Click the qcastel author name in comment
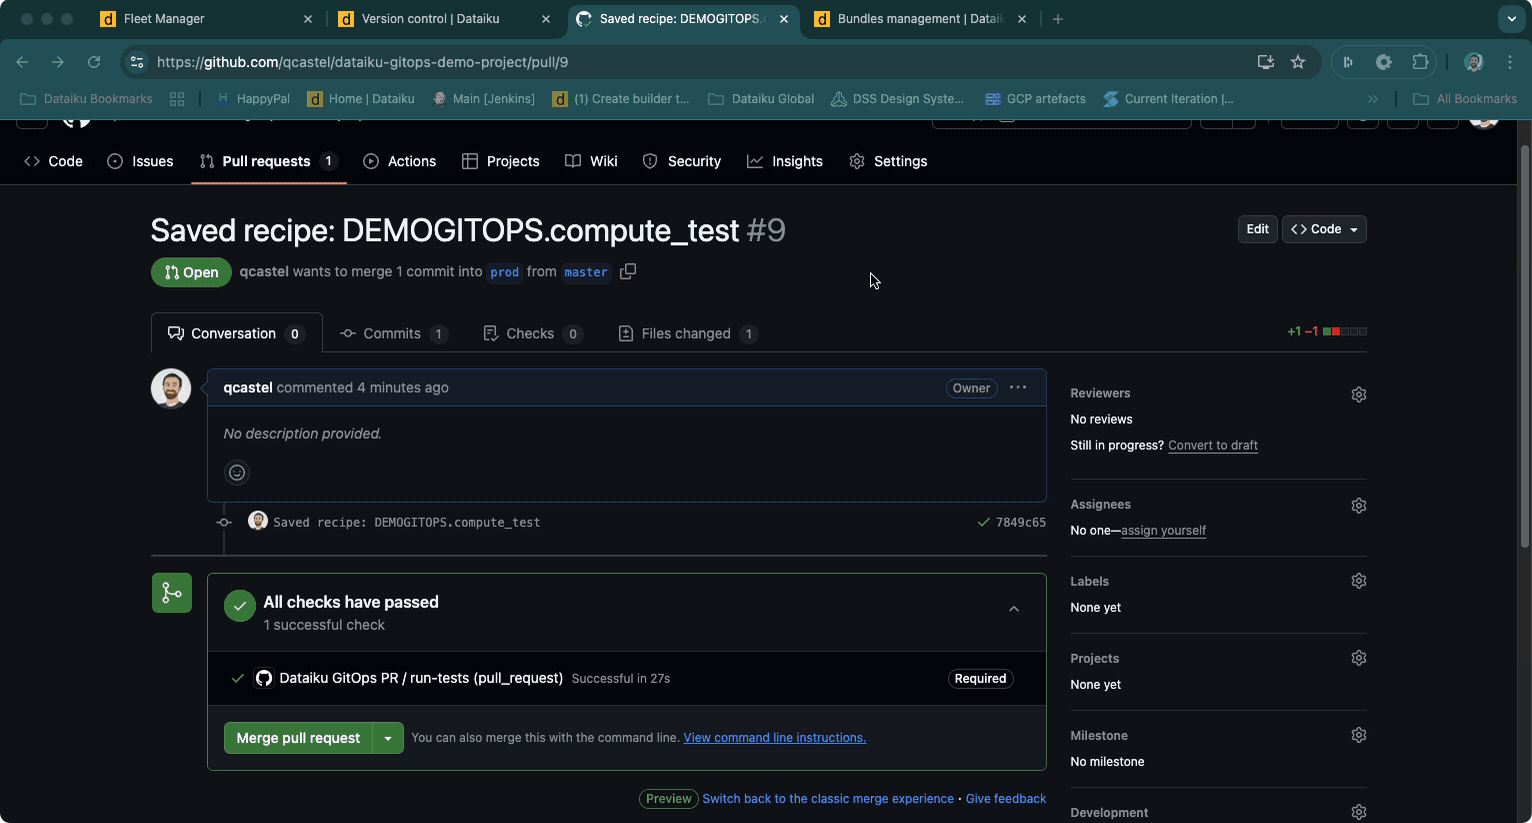Screen dimensions: 1532x823 click(248, 387)
